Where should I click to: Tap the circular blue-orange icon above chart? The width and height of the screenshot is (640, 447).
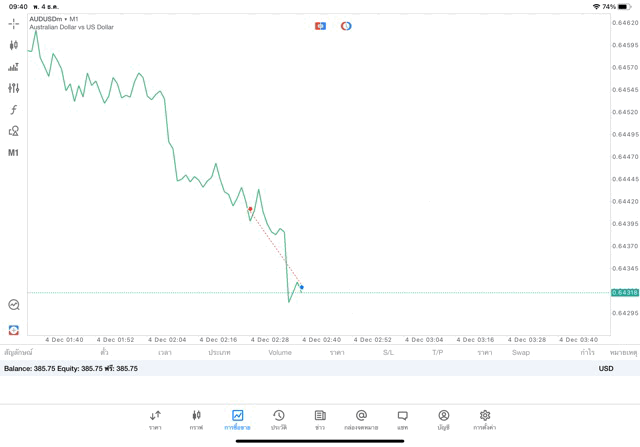click(346, 26)
